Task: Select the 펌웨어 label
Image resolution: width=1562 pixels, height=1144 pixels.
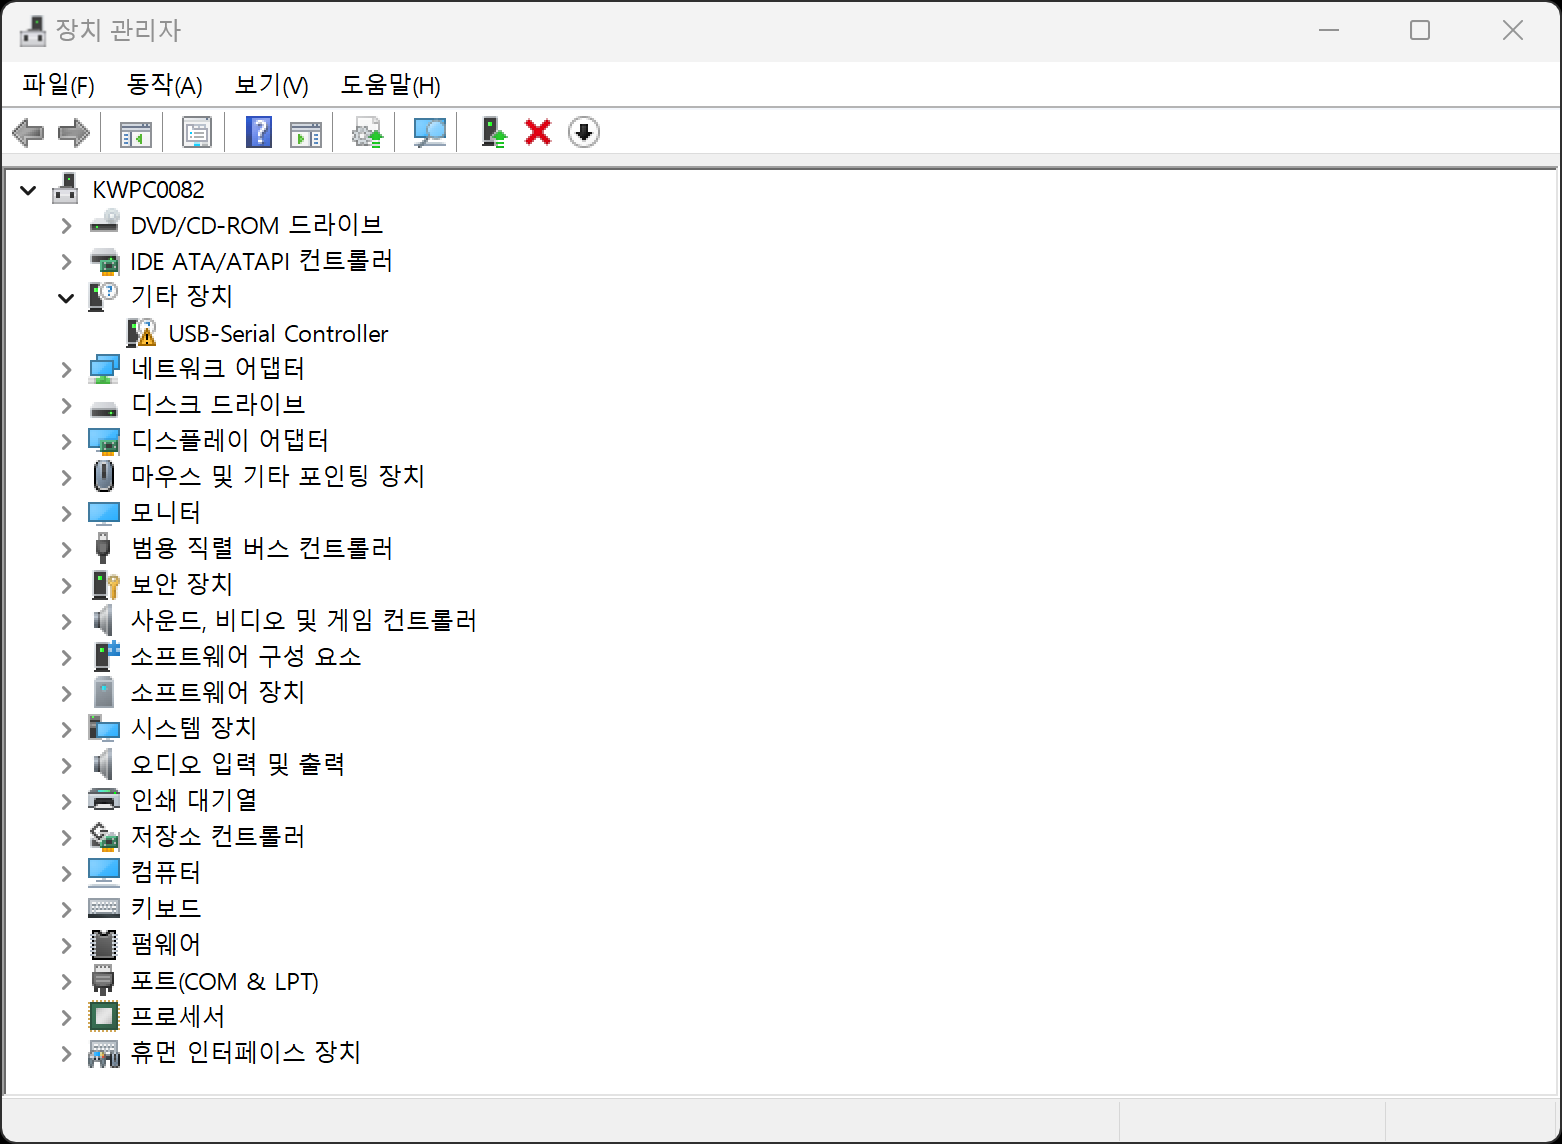Action: 166,944
